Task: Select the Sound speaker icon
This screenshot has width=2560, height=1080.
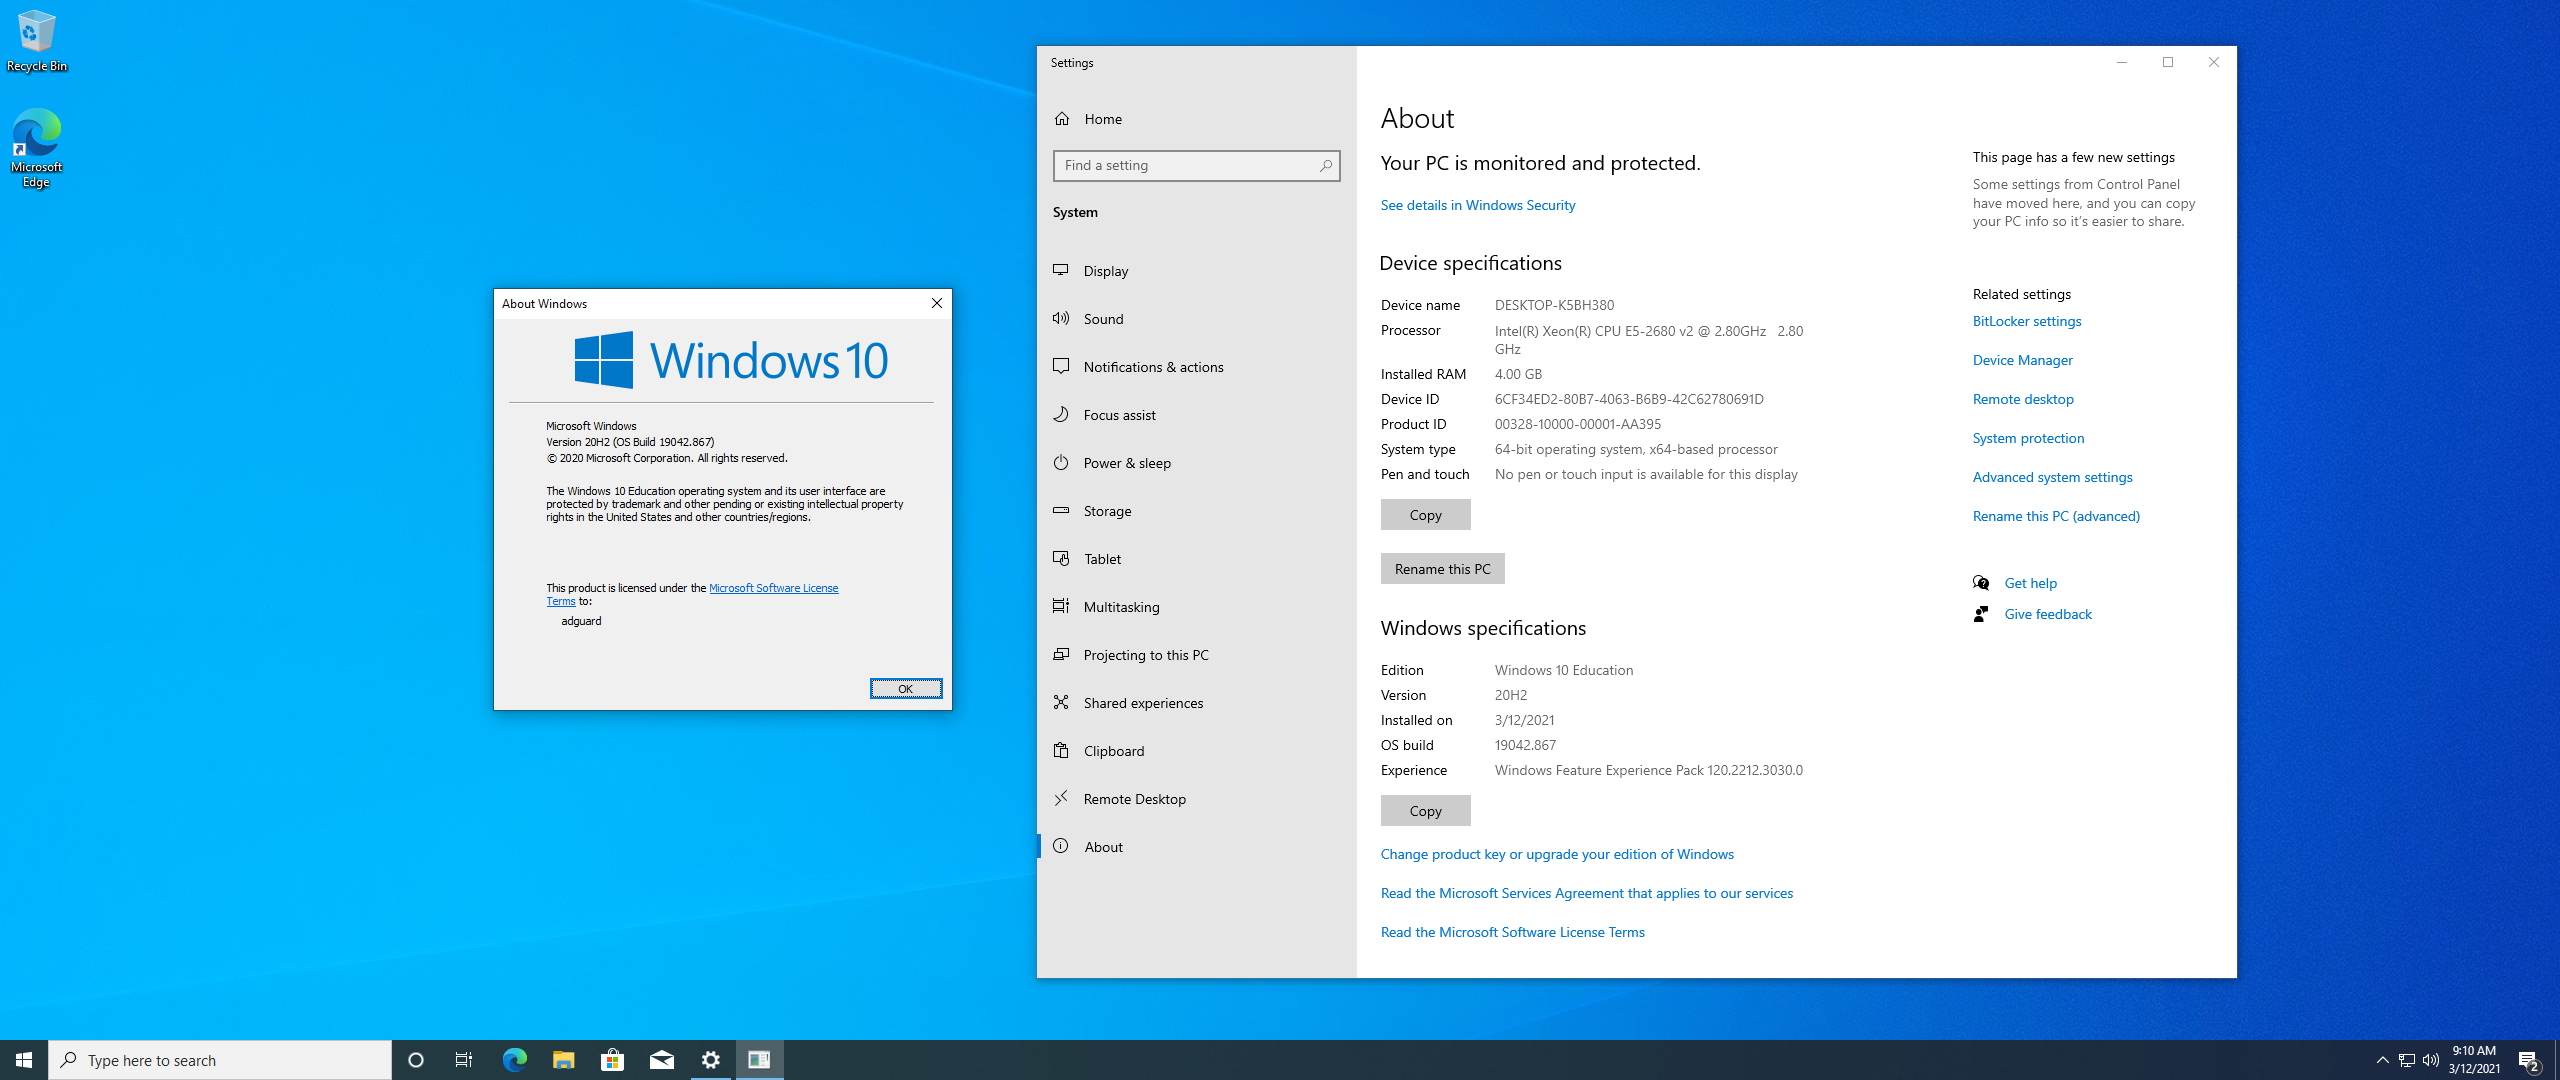Action: [x=1061, y=318]
